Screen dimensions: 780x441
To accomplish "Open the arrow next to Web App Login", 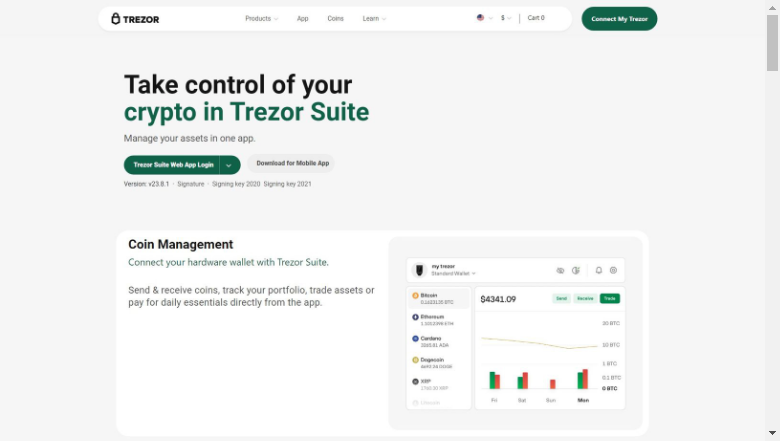I will coord(229,165).
